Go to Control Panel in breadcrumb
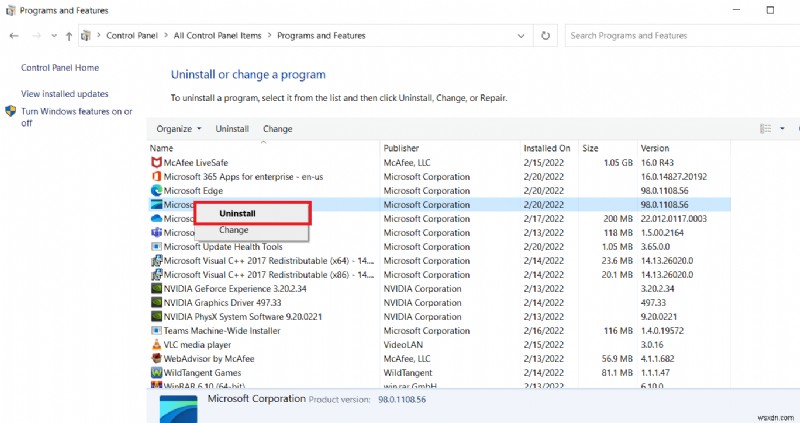This screenshot has width=800, height=423. 132,36
